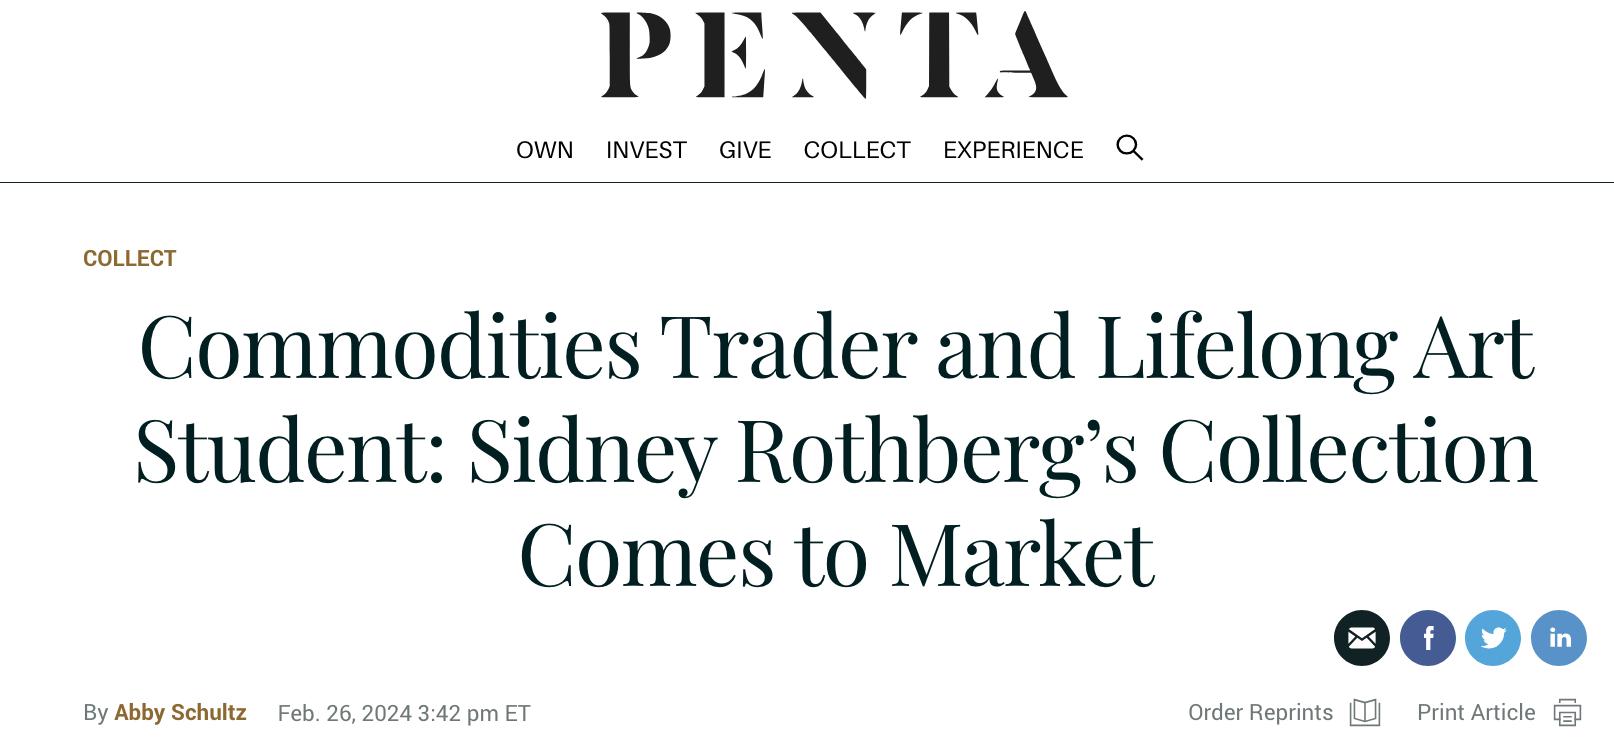Open author Abby Schultz's page
This screenshot has width=1614, height=749.
(x=180, y=712)
